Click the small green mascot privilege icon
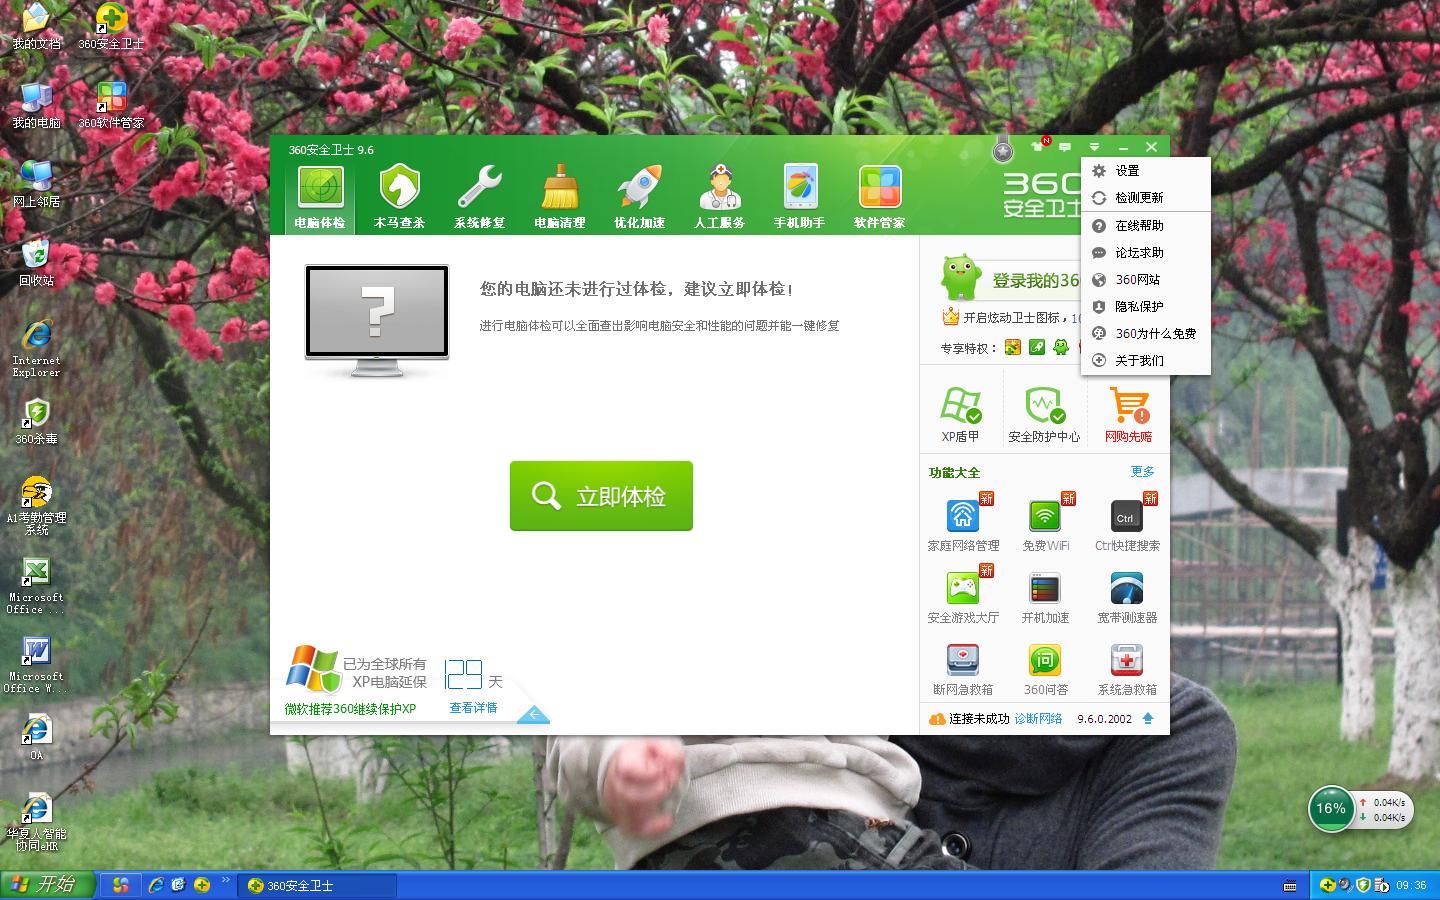 coord(1061,347)
